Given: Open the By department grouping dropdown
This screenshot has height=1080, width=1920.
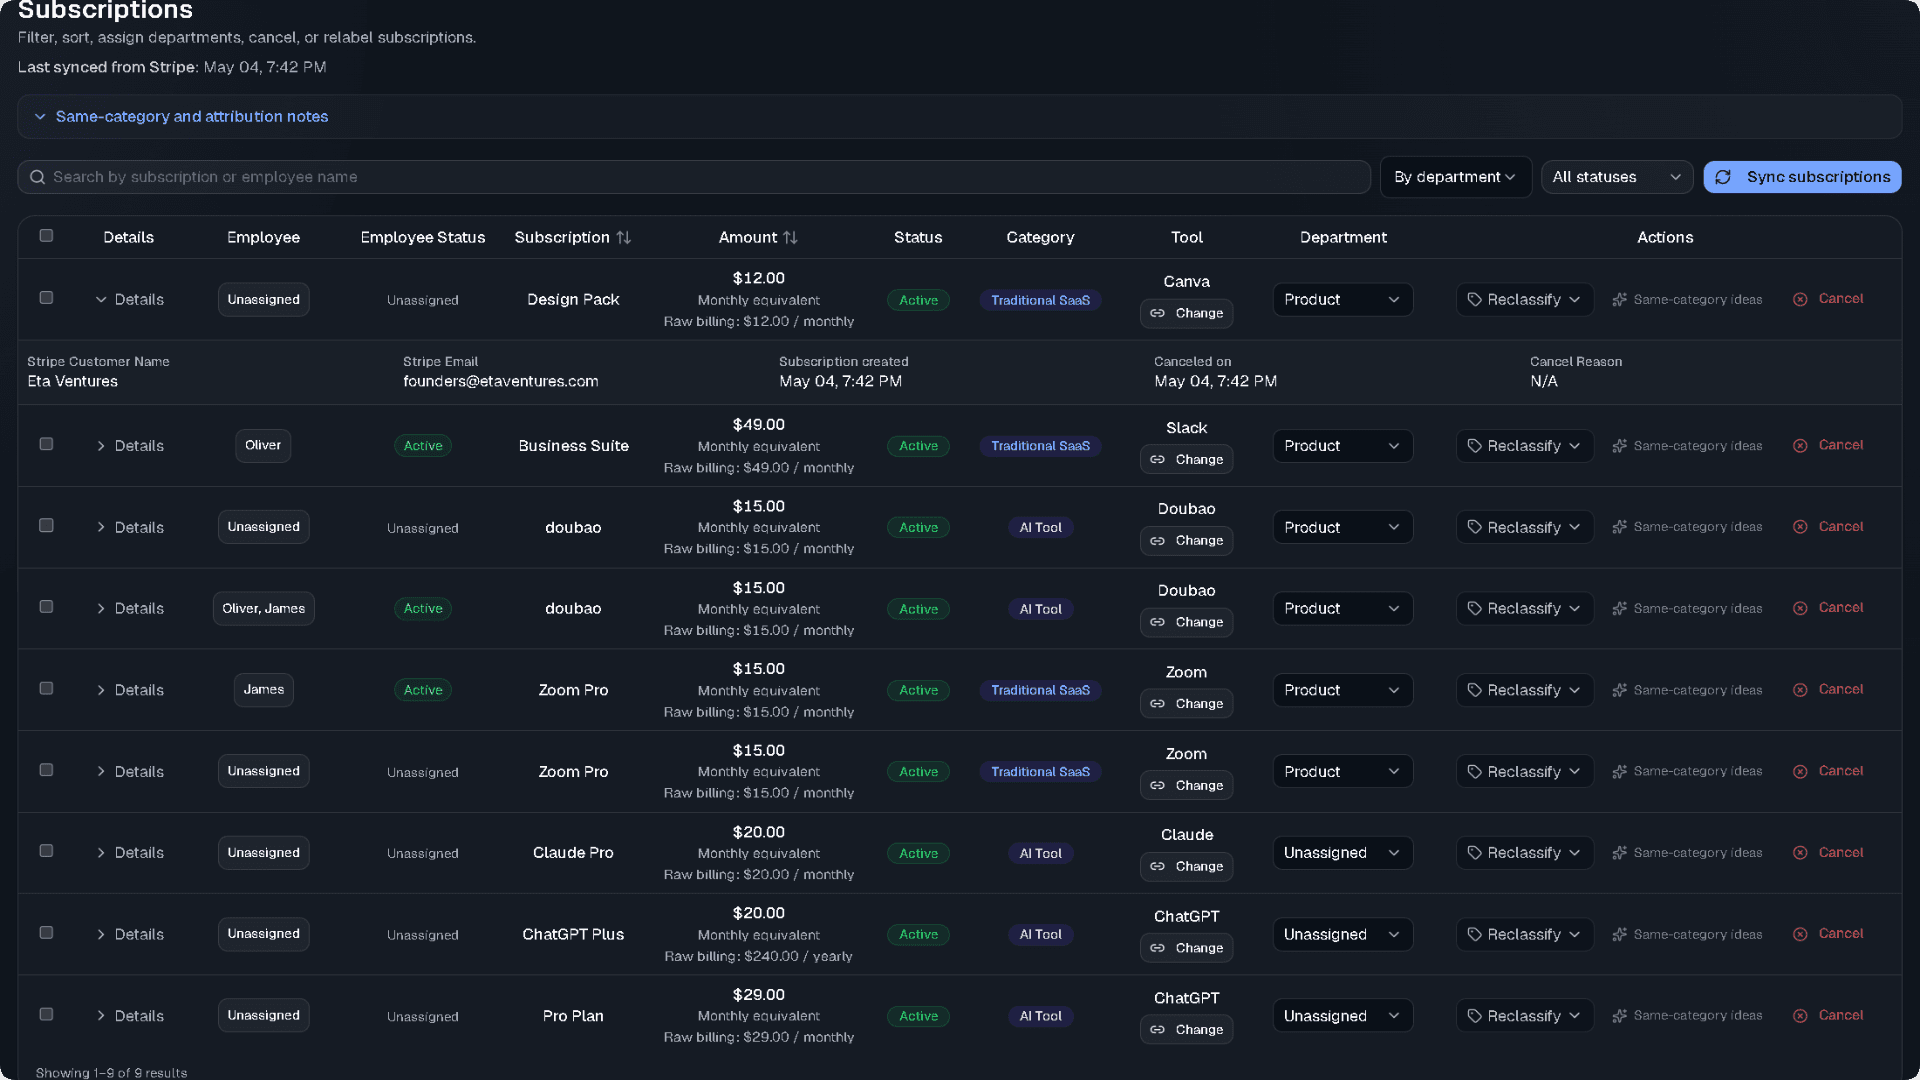Looking at the screenshot, I should [1455, 177].
